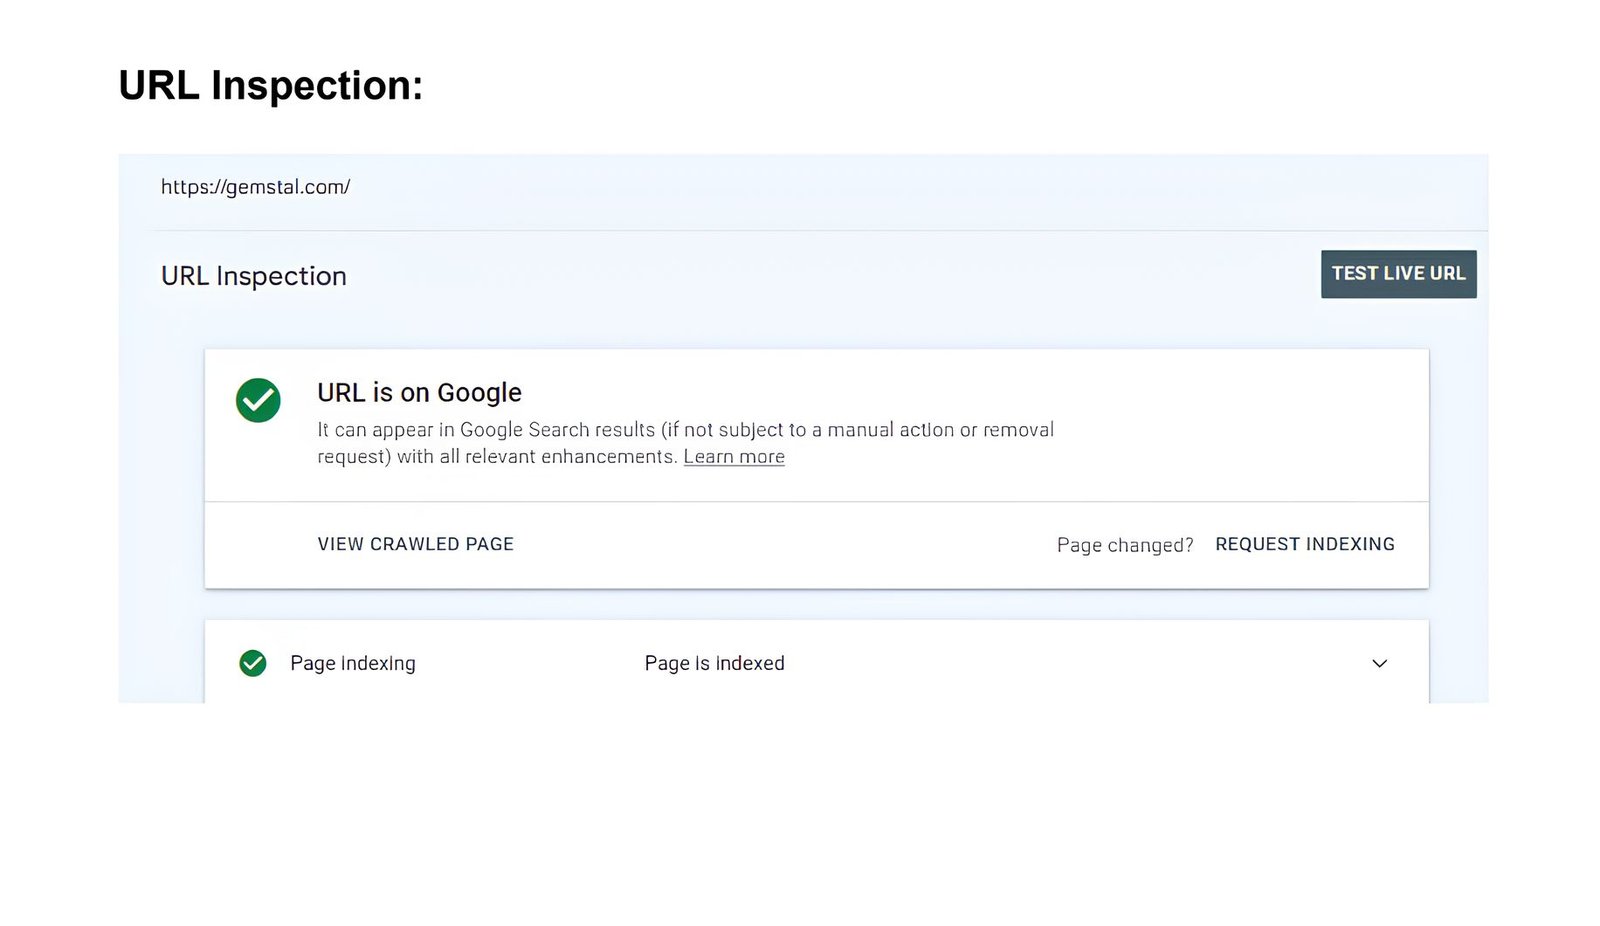
Task: Click the 'URL Inspection' panel title
Action: (x=254, y=276)
